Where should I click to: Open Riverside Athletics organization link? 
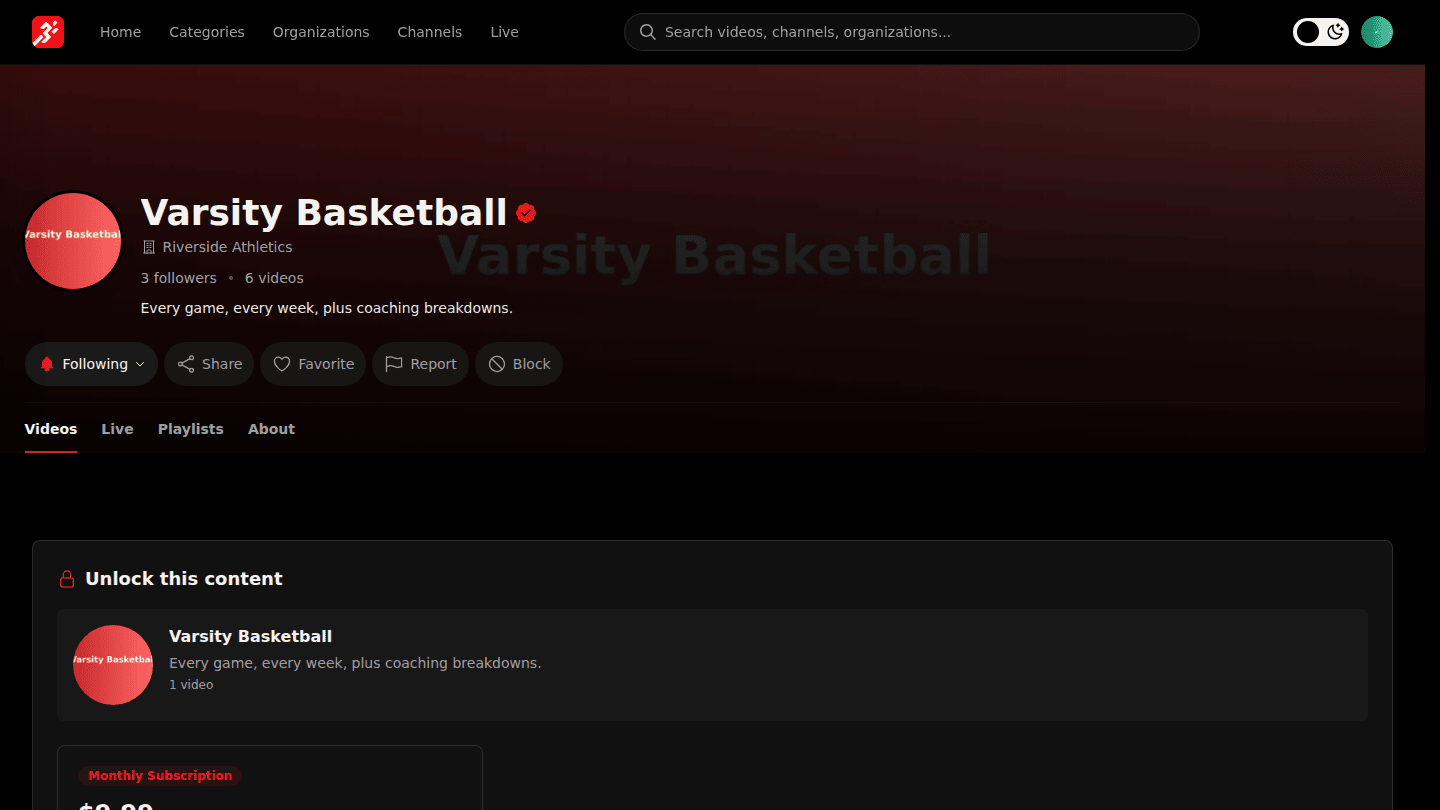227,247
